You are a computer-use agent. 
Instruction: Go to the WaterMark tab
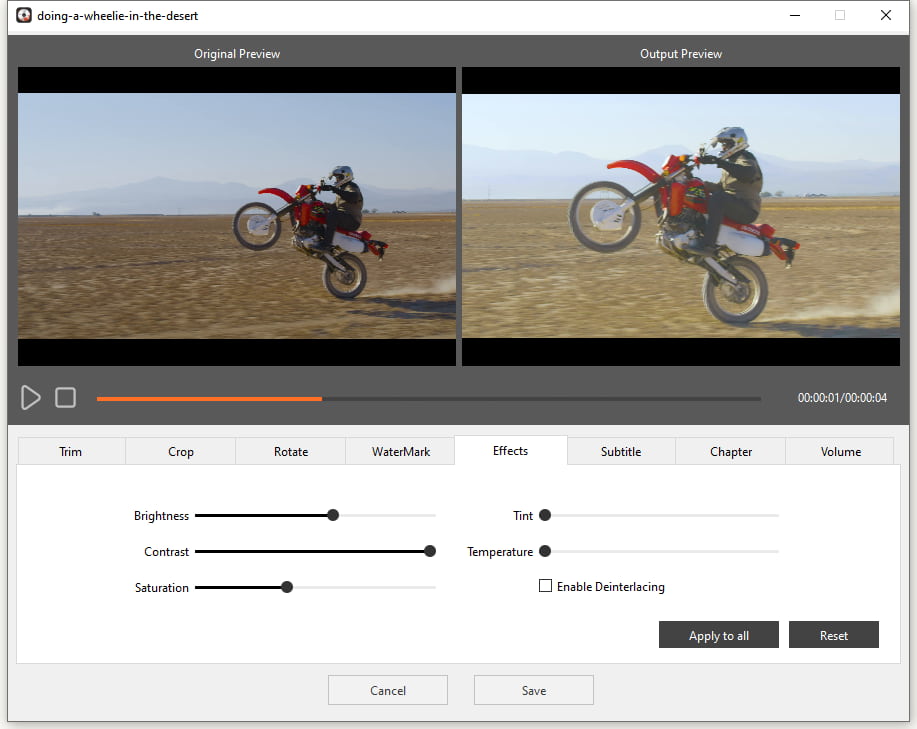tap(401, 452)
